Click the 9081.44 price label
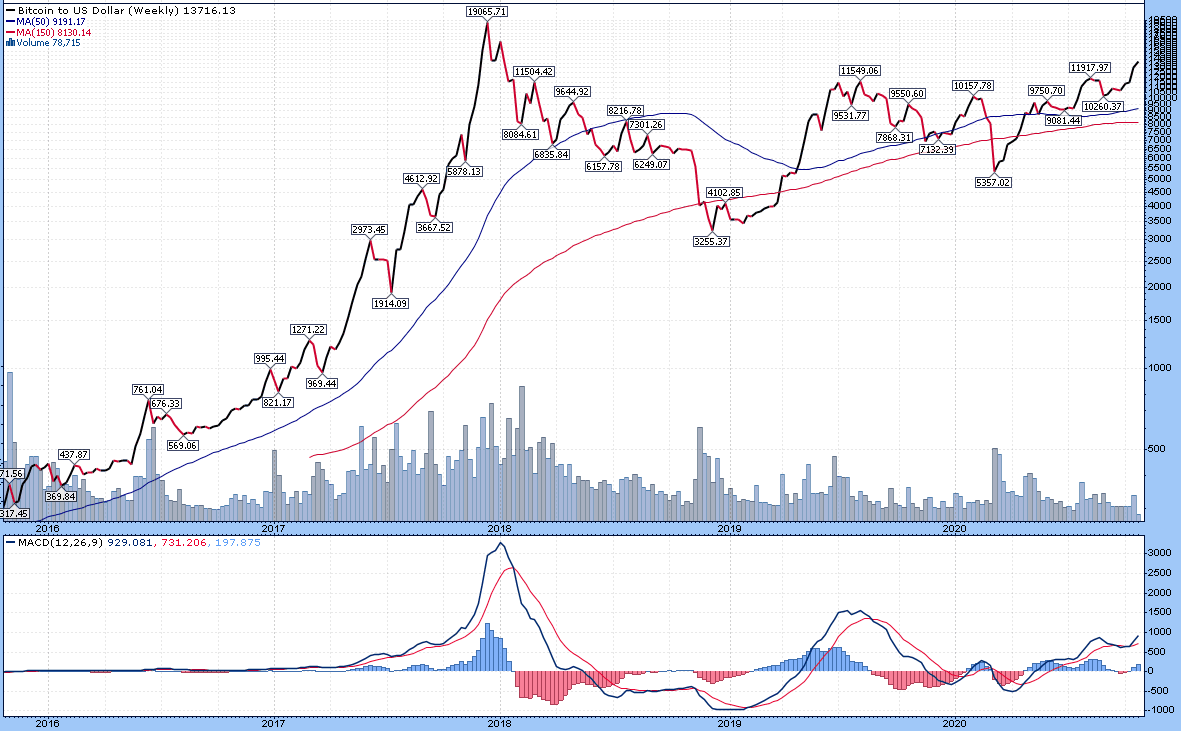Image resolution: width=1181 pixels, height=731 pixels. point(1064,120)
